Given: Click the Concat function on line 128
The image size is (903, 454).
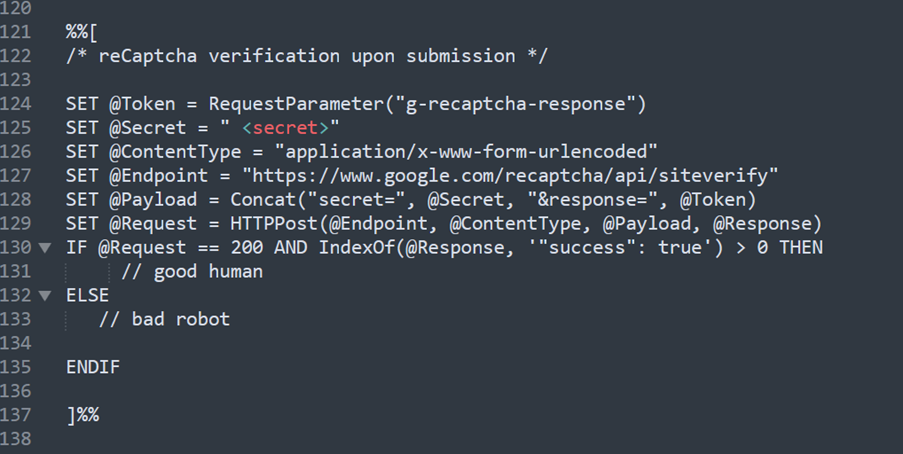Looking at the screenshot, I should click(263, 199).
